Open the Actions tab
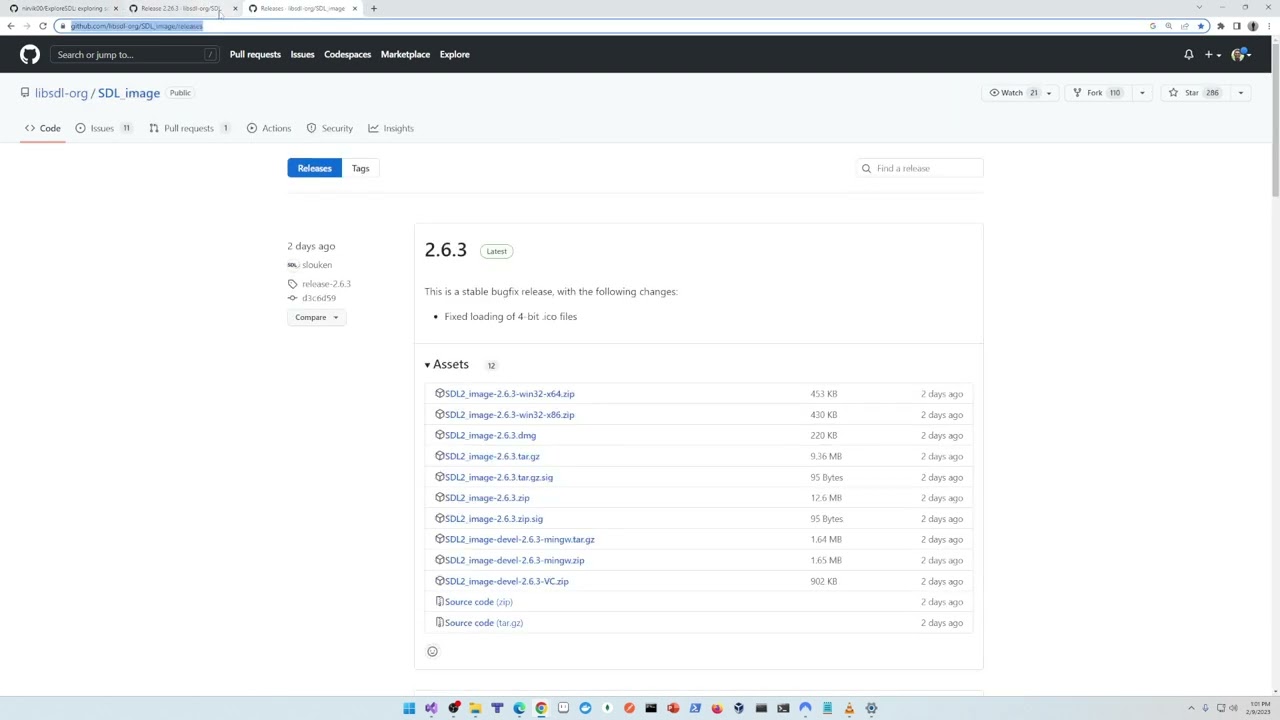Image resolution: width=1280 pixels, height=720 pixels. pos(269,128)
